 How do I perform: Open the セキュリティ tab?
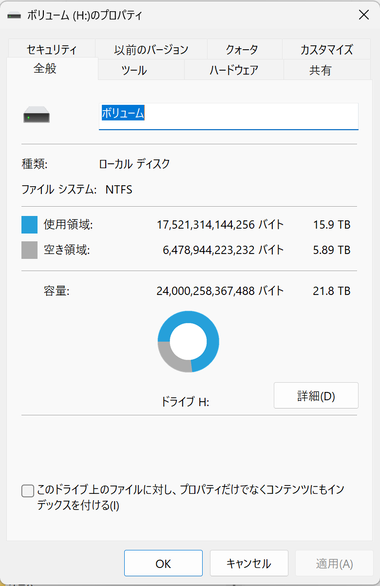click(52, 49)
